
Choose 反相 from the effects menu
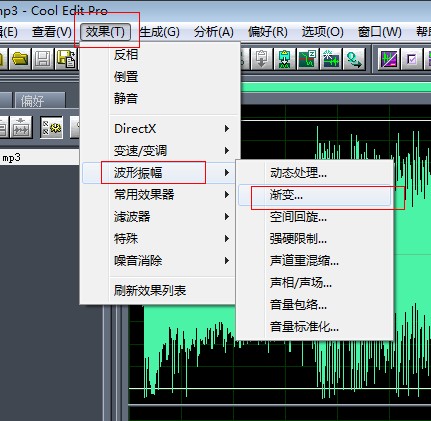point(159,55)
